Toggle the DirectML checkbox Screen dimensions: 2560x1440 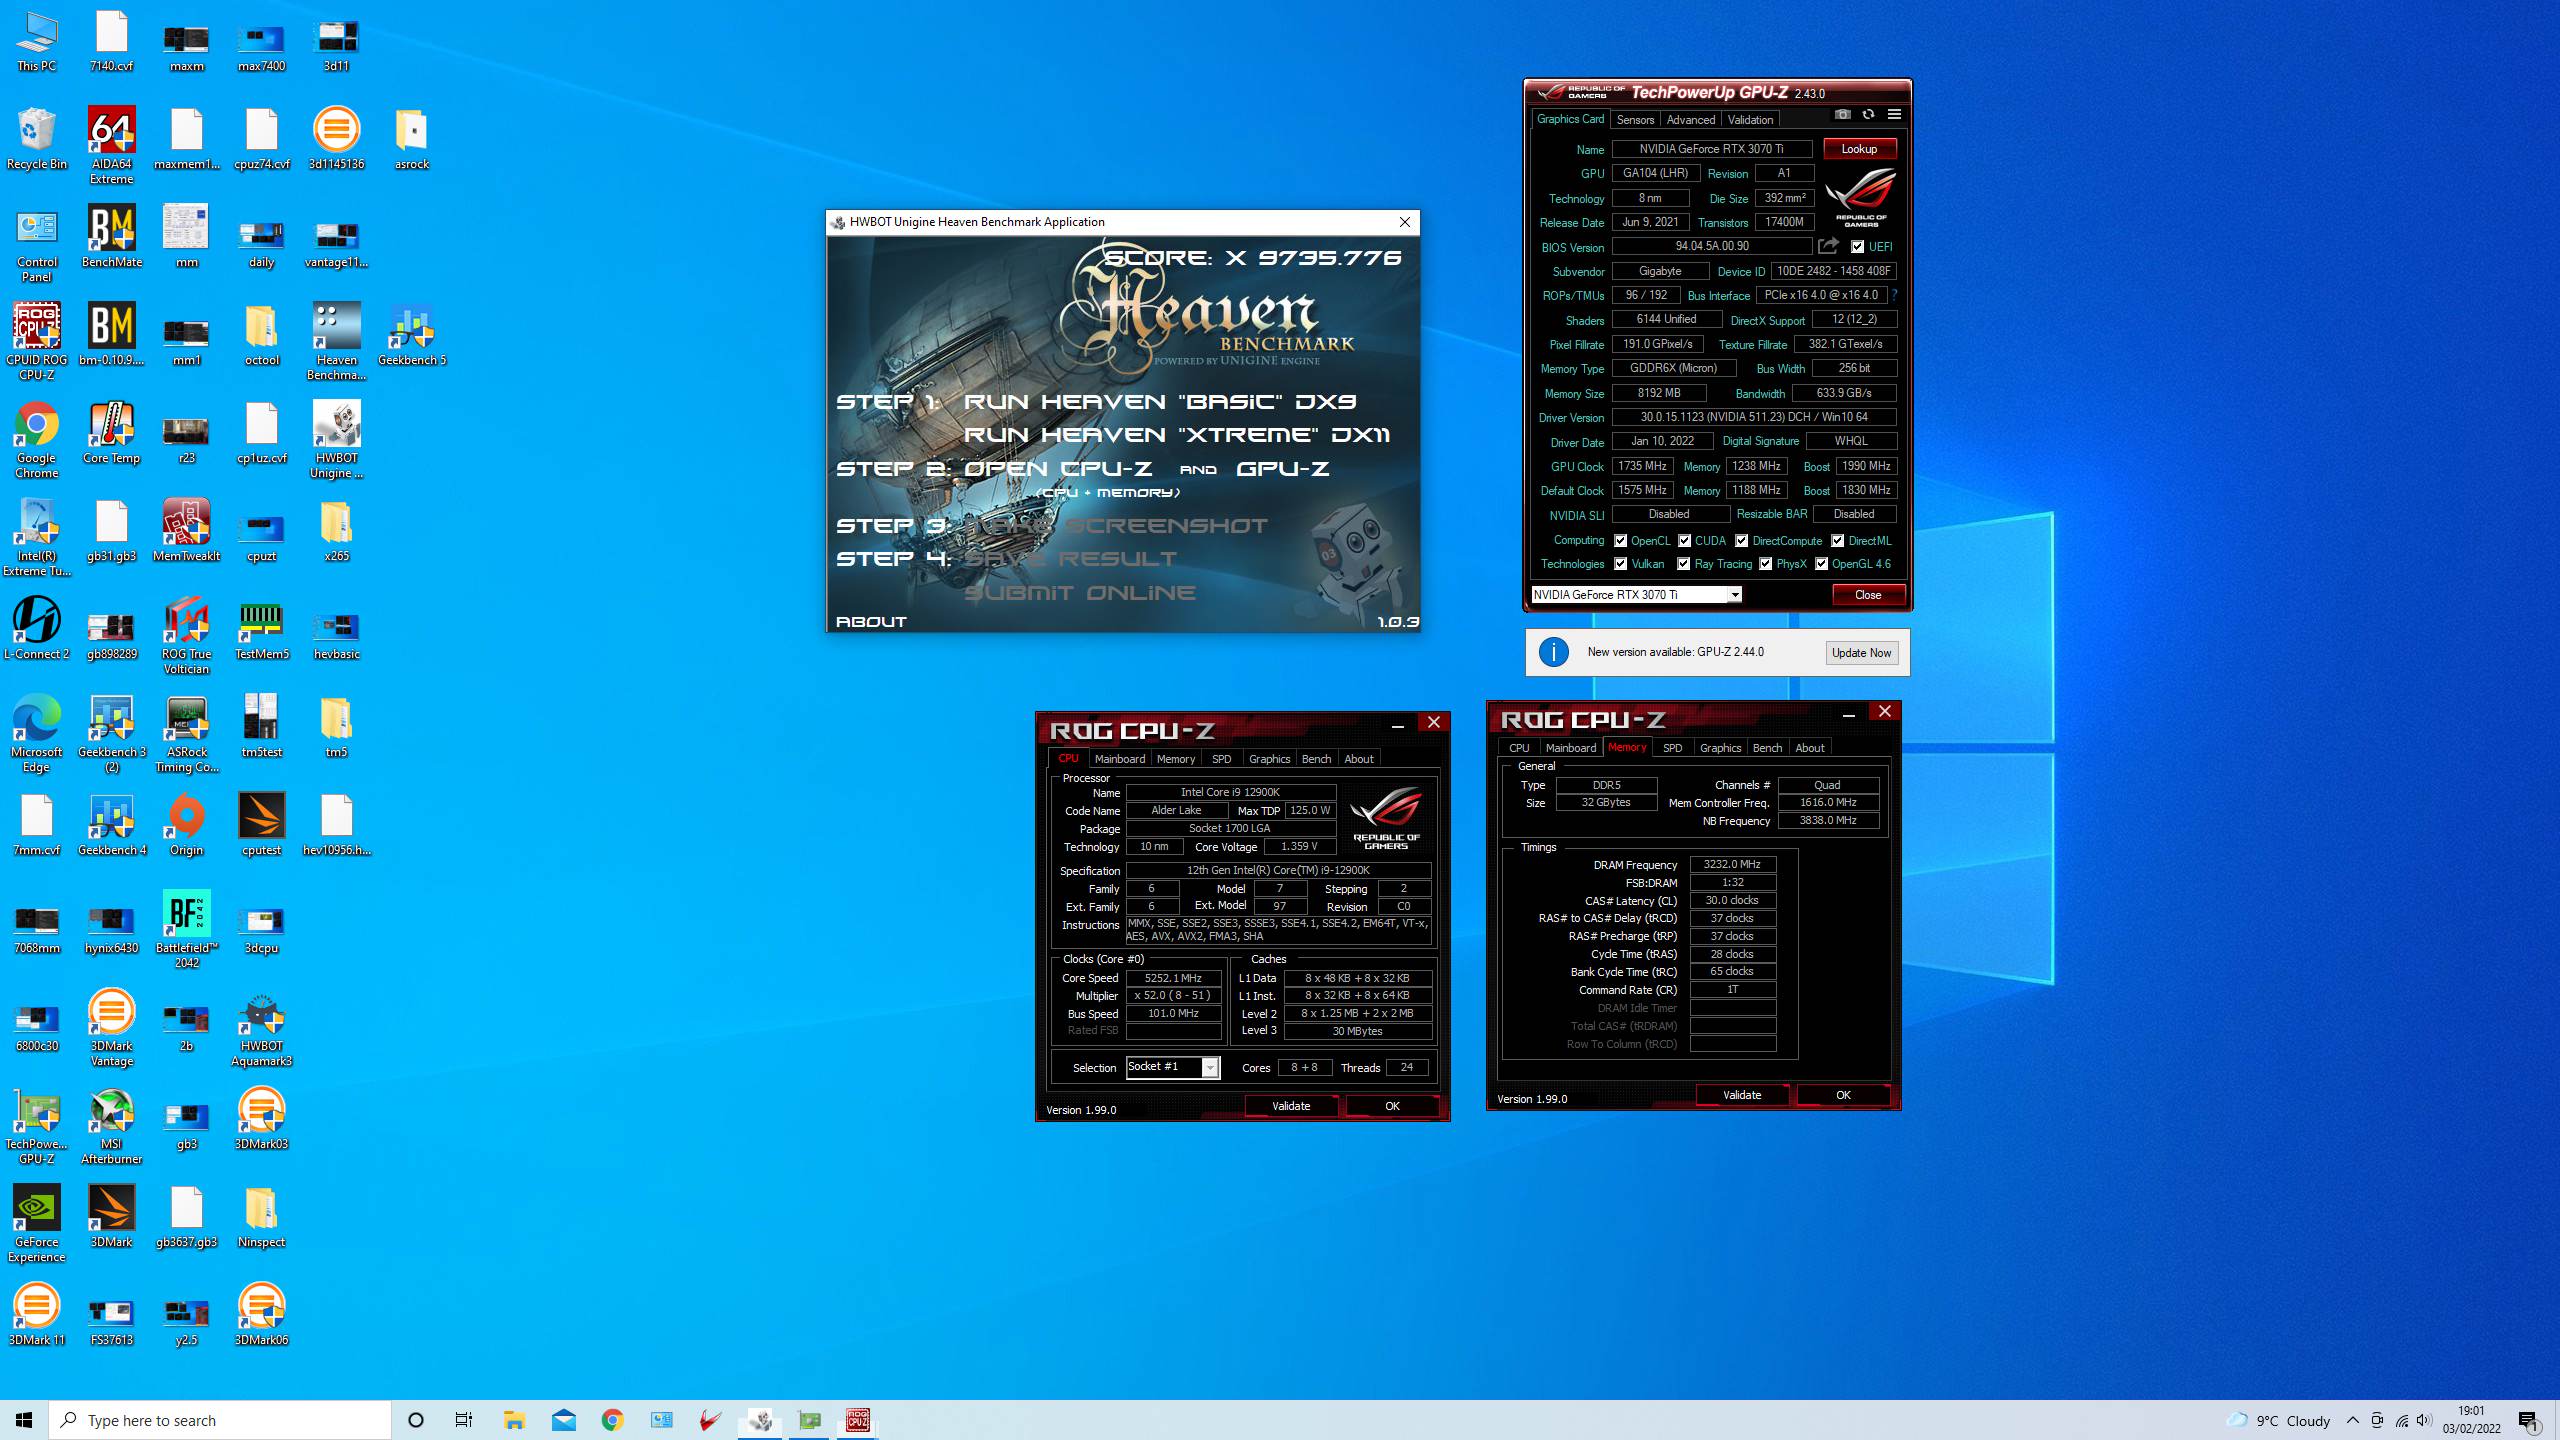click(x=1837, y=541)
